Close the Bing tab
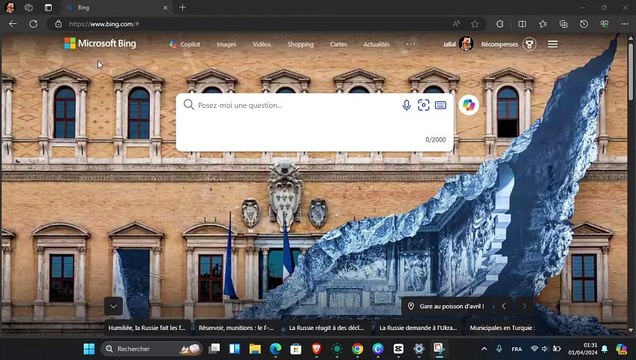The image size is (636, 360). [165, 8]
